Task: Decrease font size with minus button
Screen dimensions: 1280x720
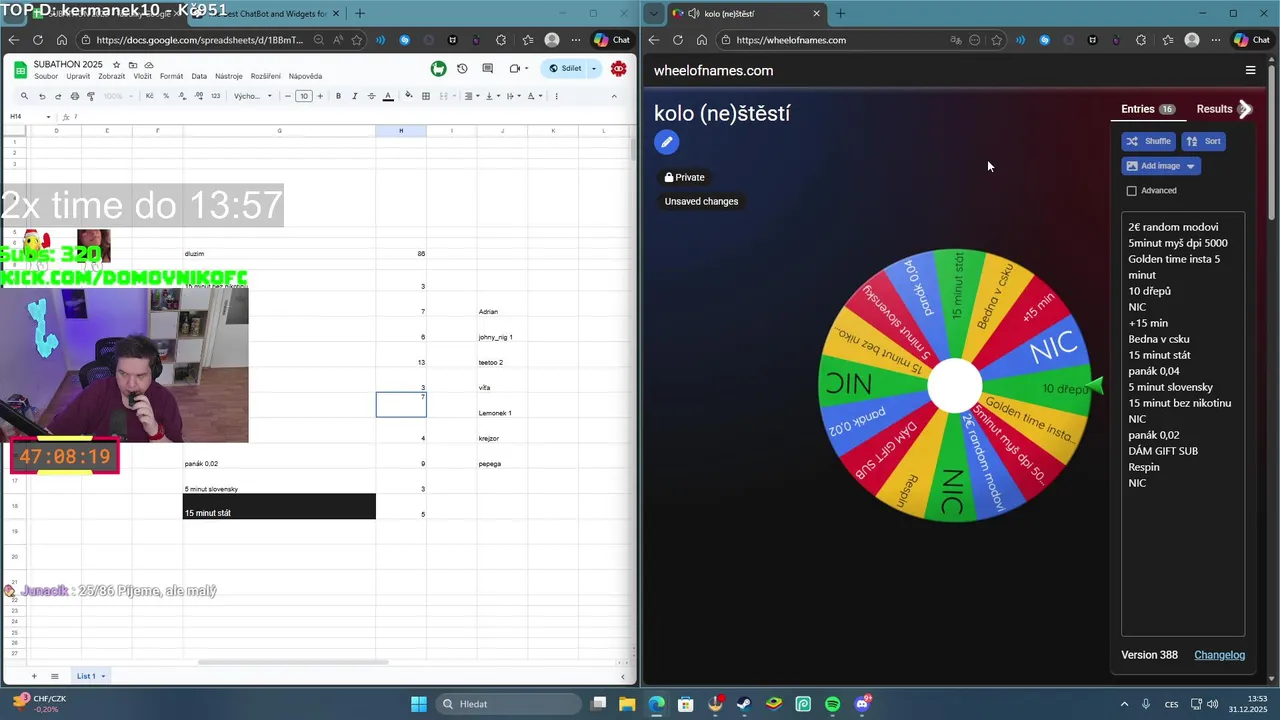Action: (x=288, y=96)
